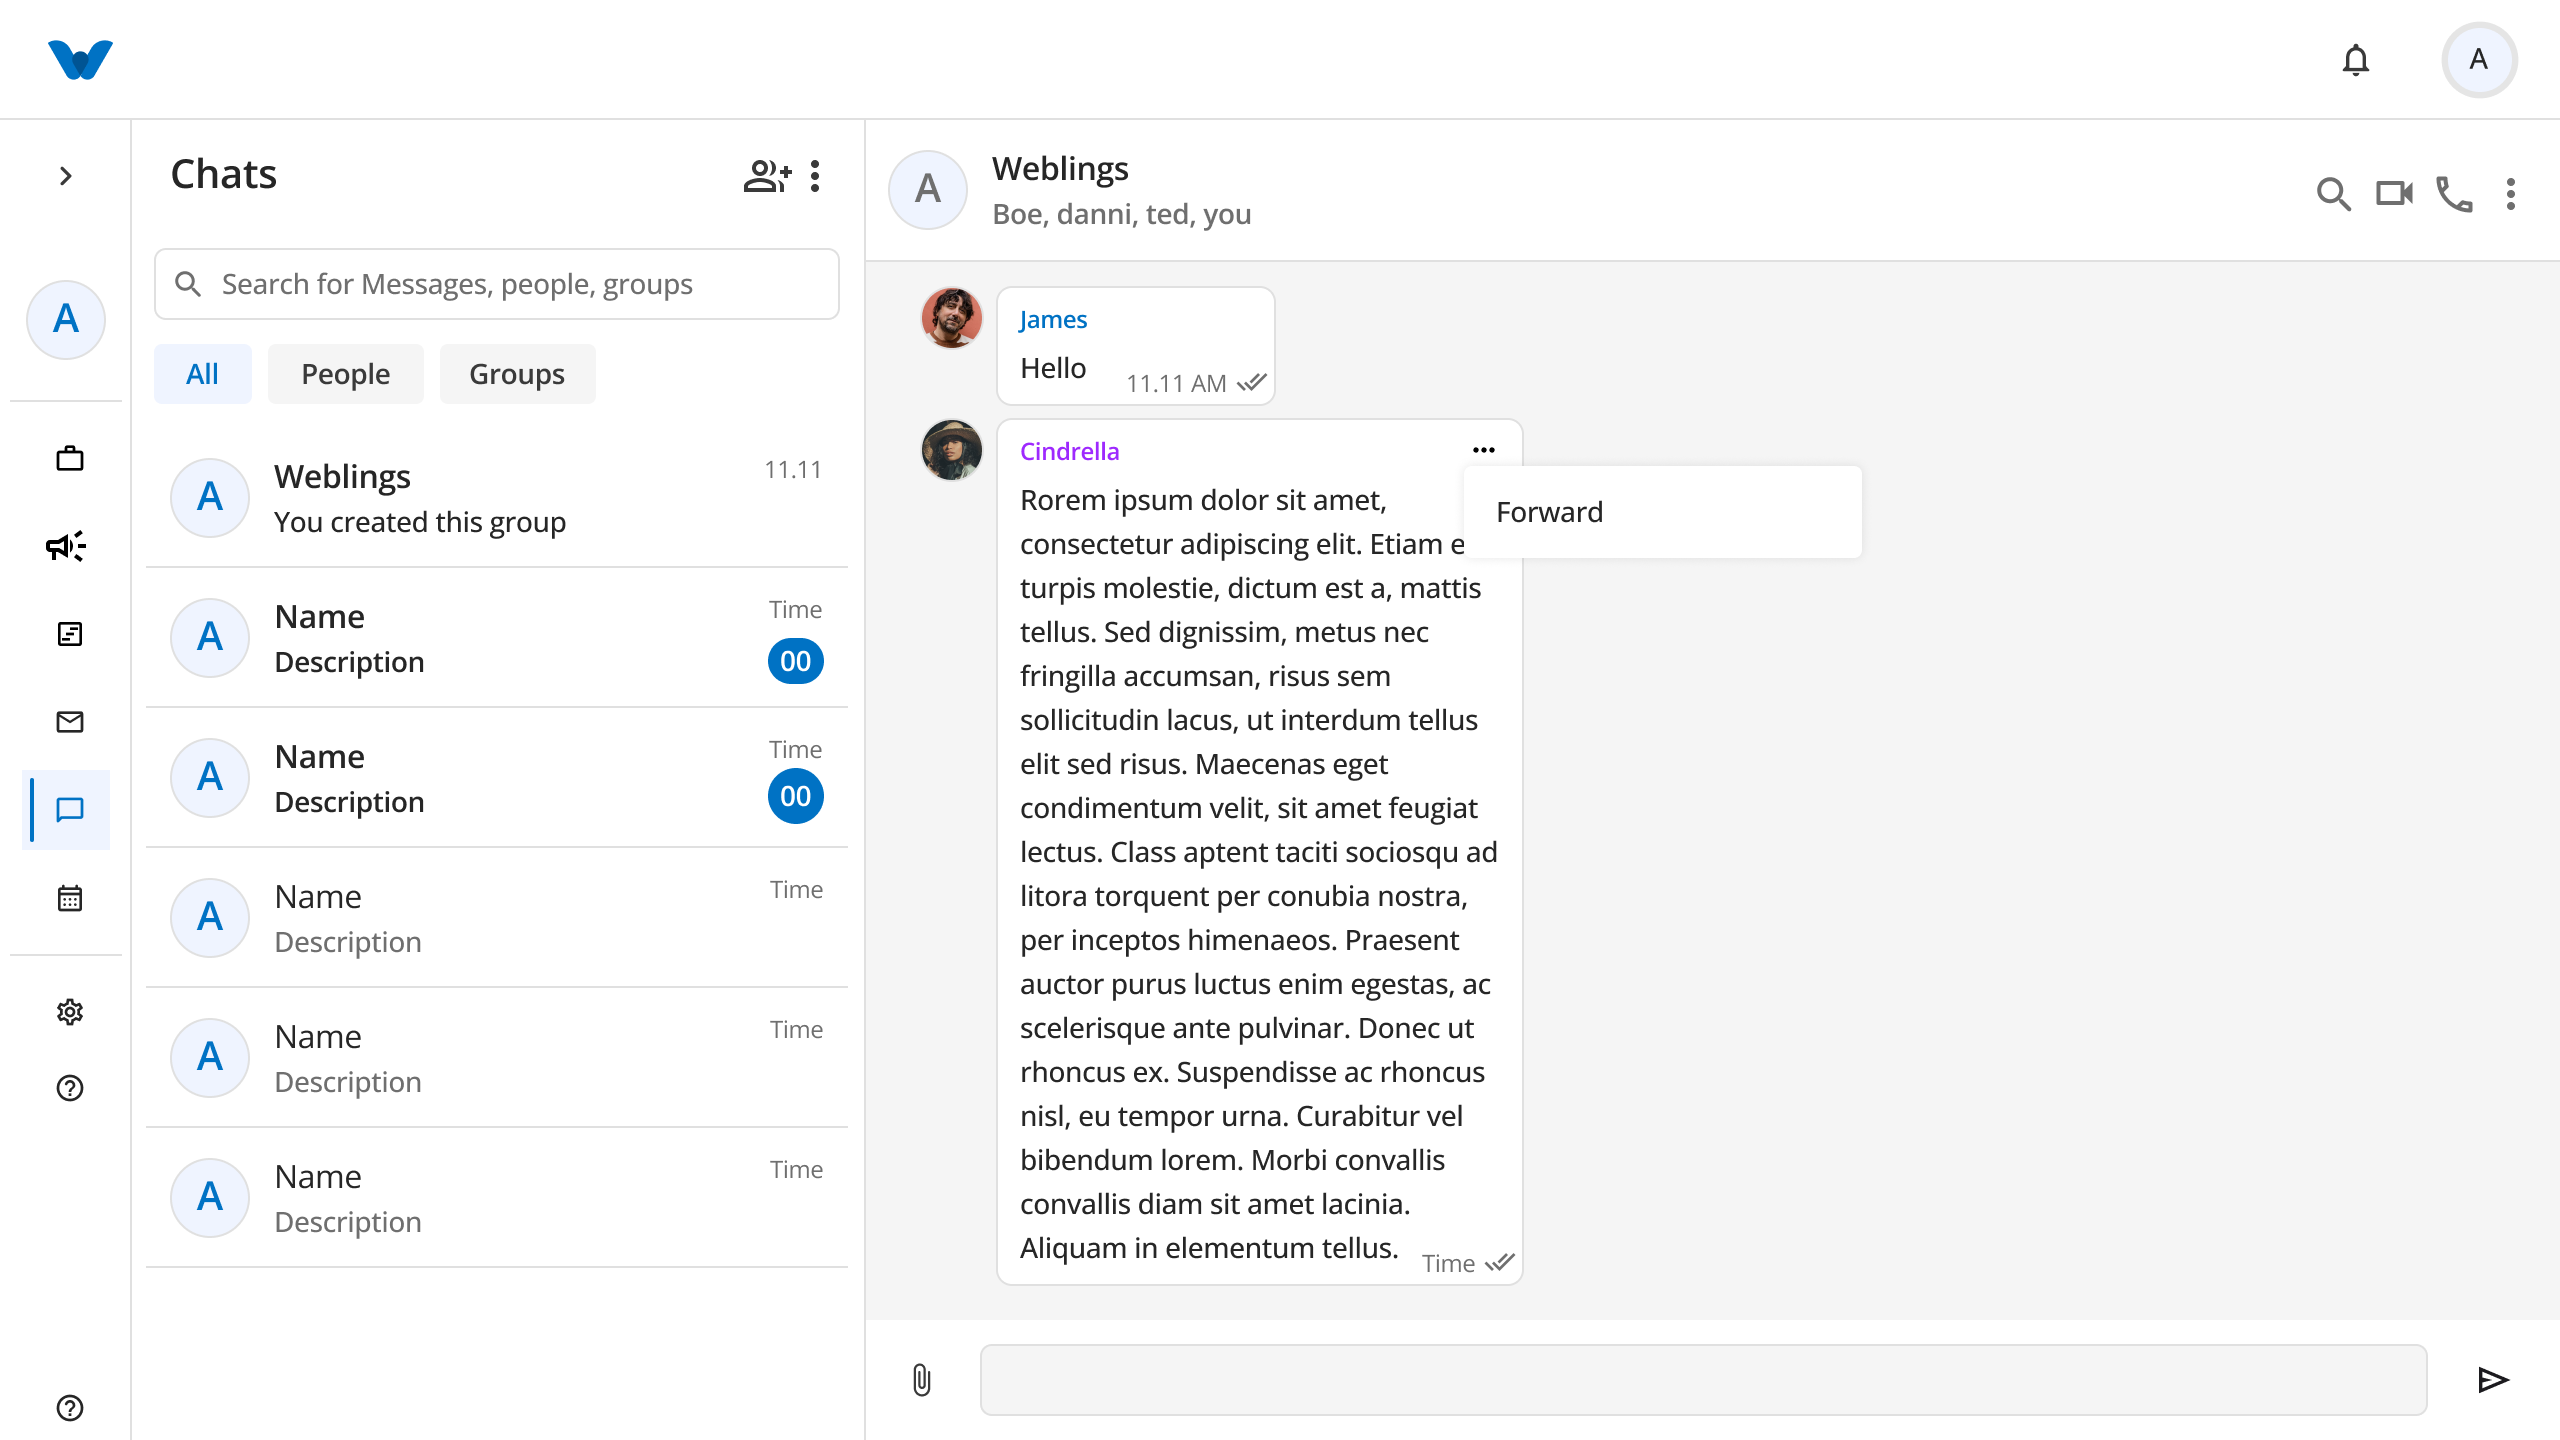Click the 'Boe, danni, ted, you' members line

pos(1121,214)
